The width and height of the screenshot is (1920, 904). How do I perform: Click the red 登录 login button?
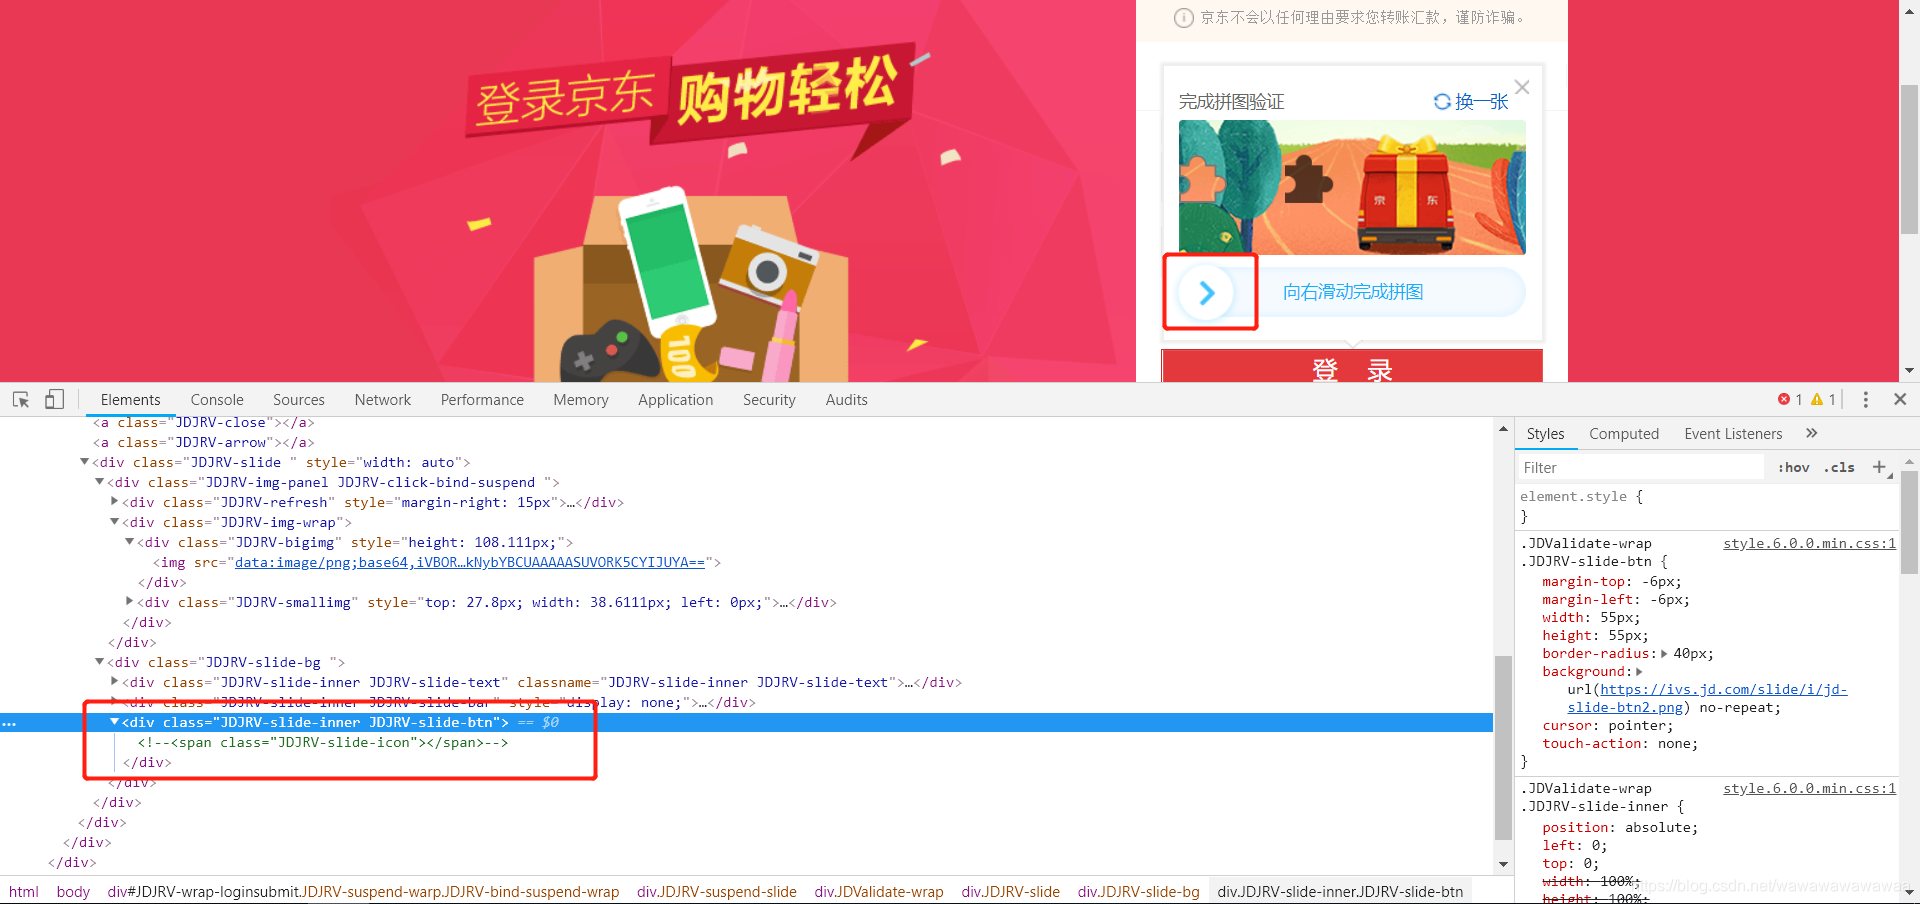pyautogui.click(x=1352, y=367)
